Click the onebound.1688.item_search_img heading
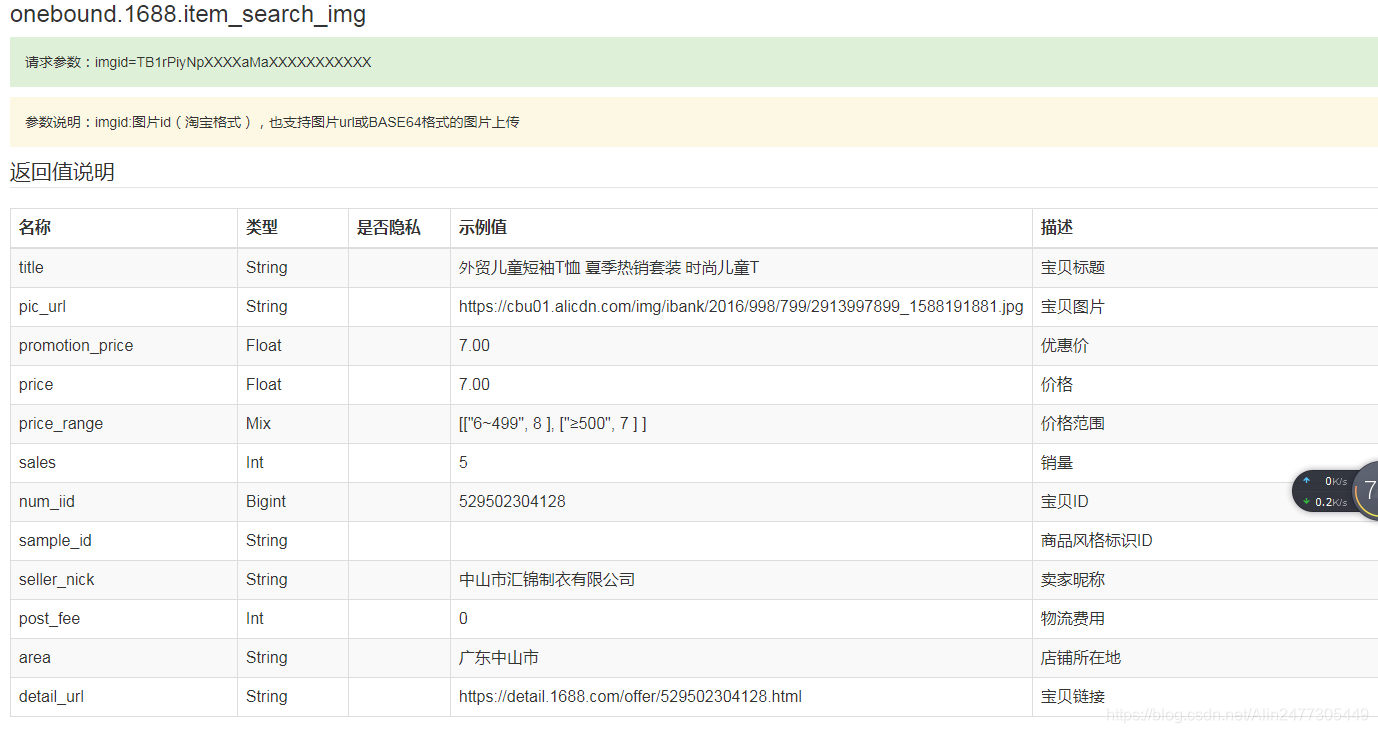The width and height of the screenshot is (1378, 733). pos(188,15)
